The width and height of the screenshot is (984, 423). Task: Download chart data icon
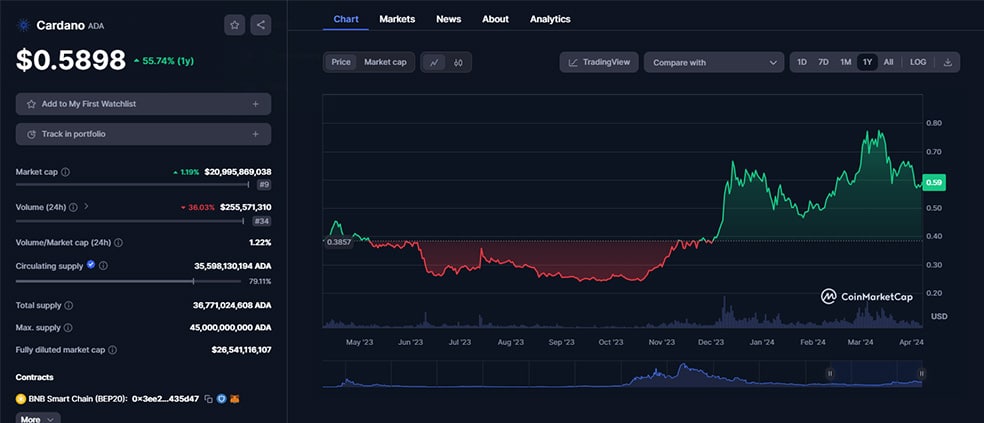coord(948,62)
